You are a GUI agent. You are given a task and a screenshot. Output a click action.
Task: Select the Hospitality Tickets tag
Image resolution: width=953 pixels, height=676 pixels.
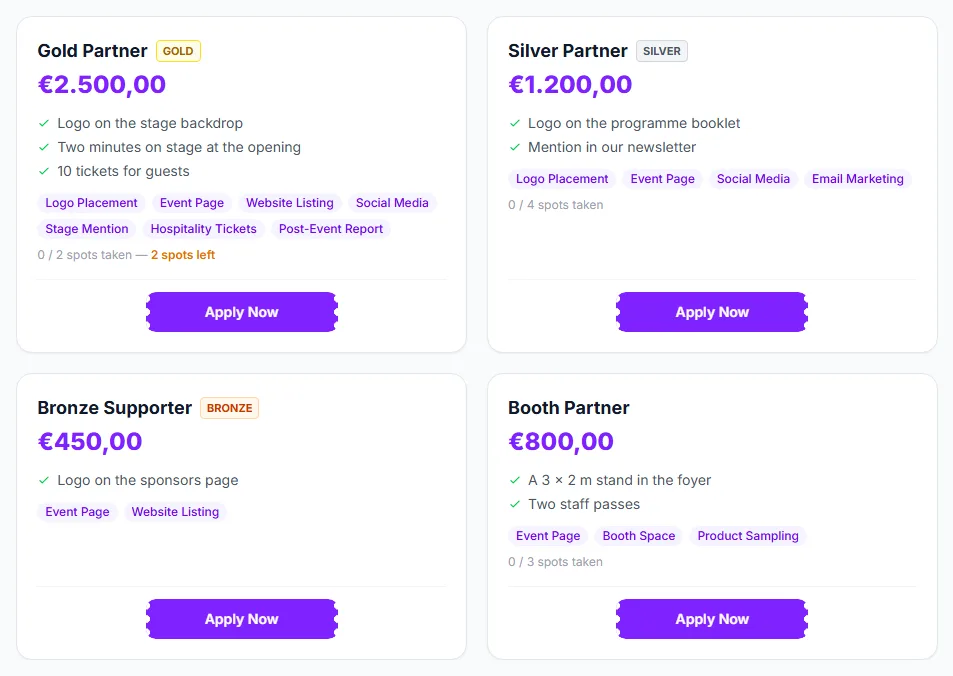(204, 229)
